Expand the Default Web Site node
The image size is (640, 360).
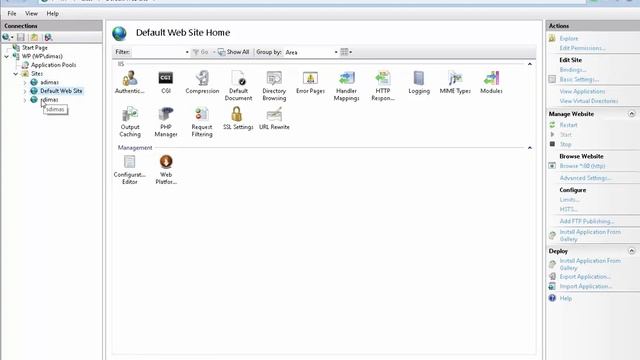point(25,91)
